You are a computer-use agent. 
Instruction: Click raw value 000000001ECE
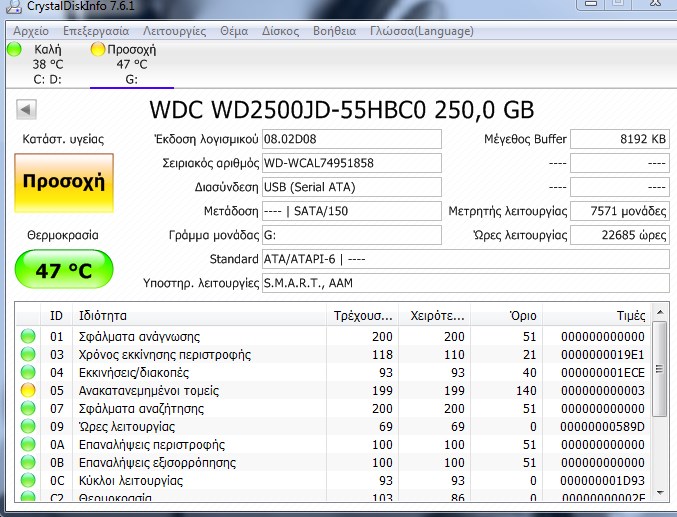click(603, 372)
